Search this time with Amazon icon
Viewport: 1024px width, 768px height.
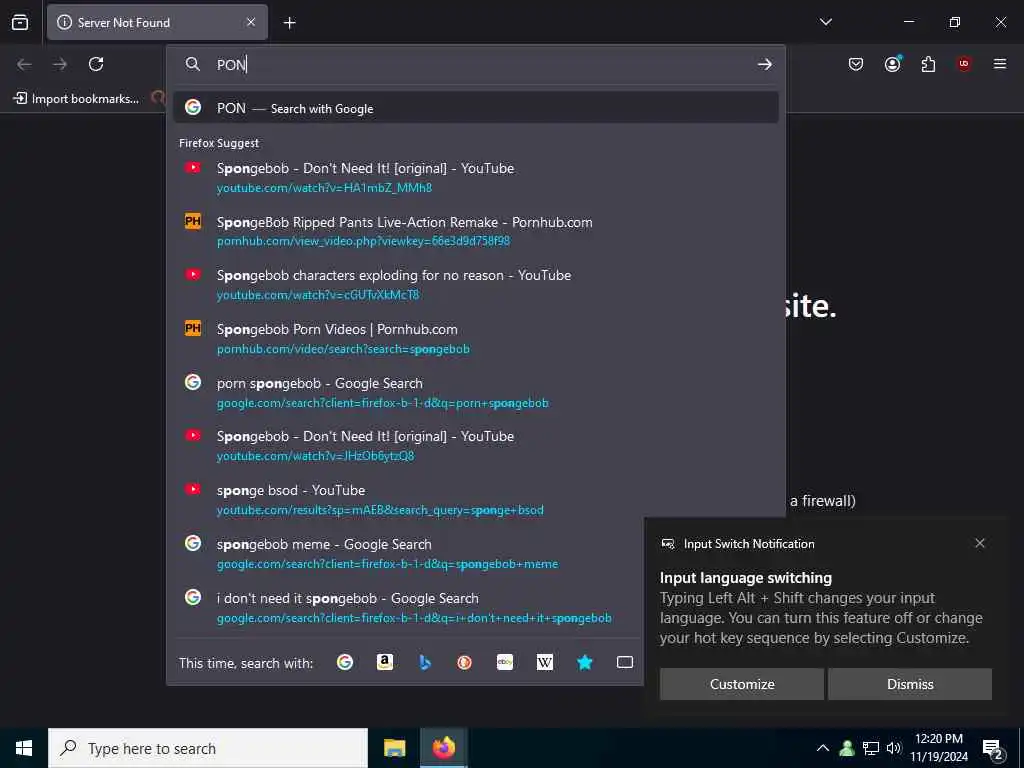point(385,662)
